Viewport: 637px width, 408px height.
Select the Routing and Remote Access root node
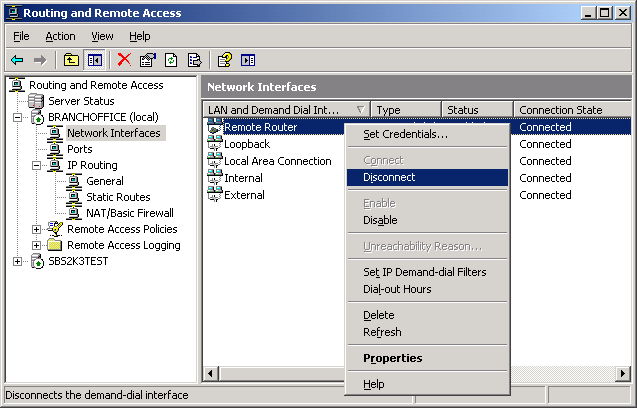tap(96, 85)
